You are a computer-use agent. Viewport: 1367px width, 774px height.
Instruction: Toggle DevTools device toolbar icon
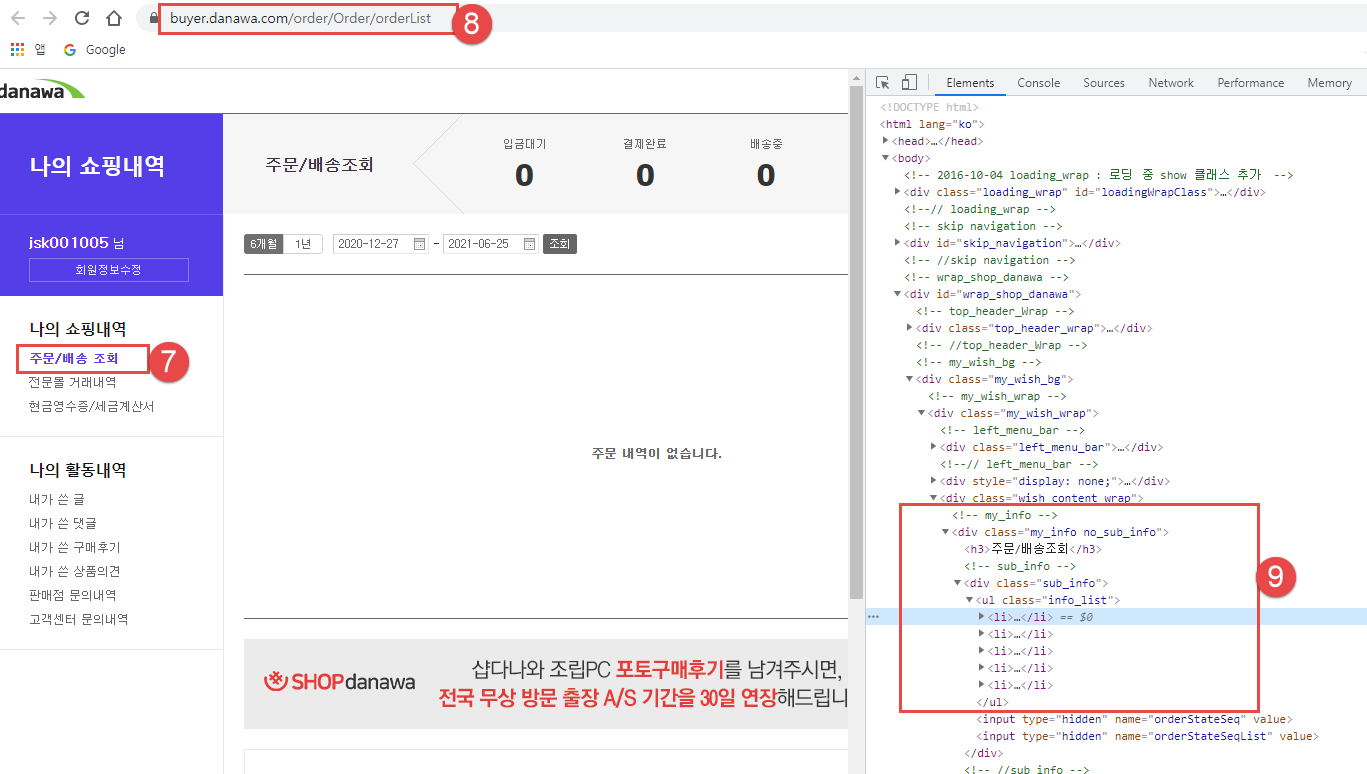click(909, 83)
